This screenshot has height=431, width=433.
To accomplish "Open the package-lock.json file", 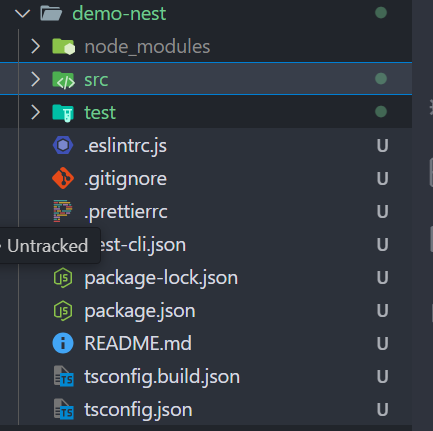I will 161,278.
